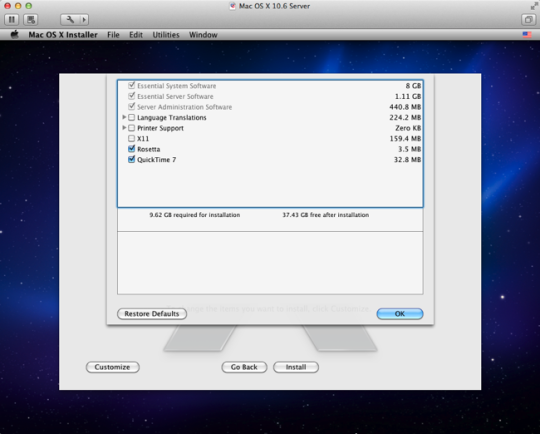Select the Printer Support label

(x=160, y=128)
